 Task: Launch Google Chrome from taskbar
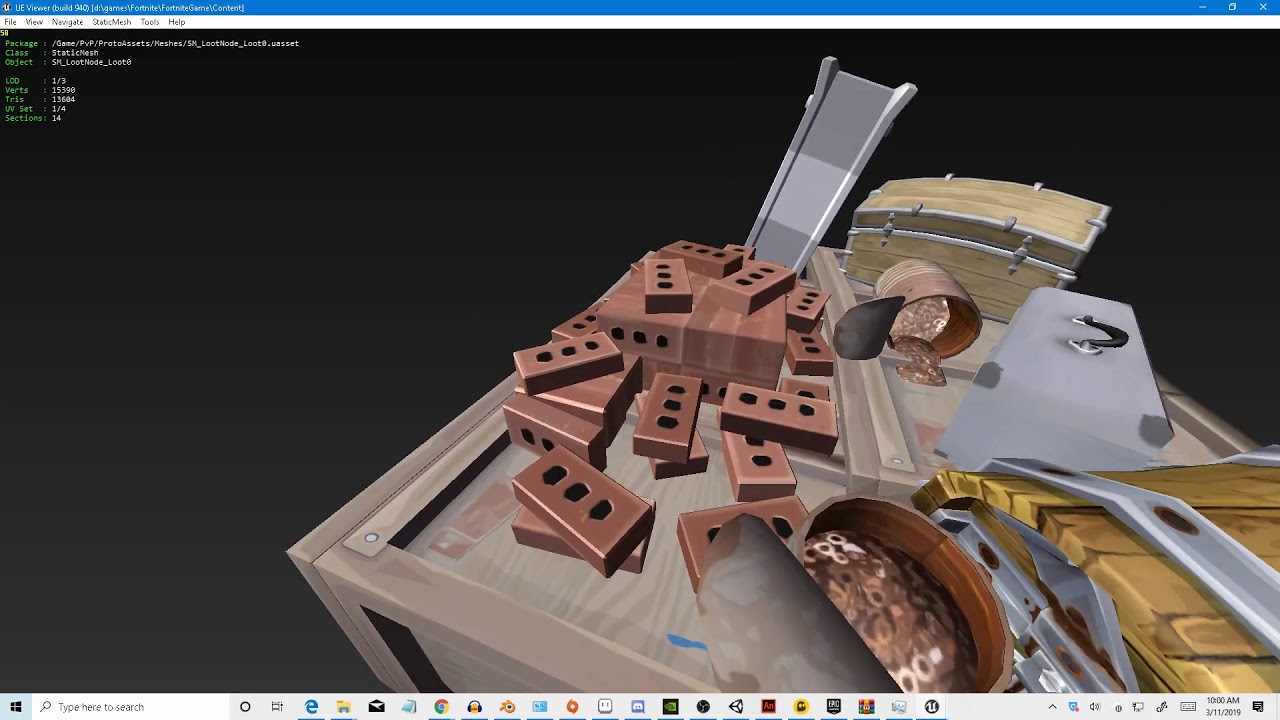pos(441,707)
